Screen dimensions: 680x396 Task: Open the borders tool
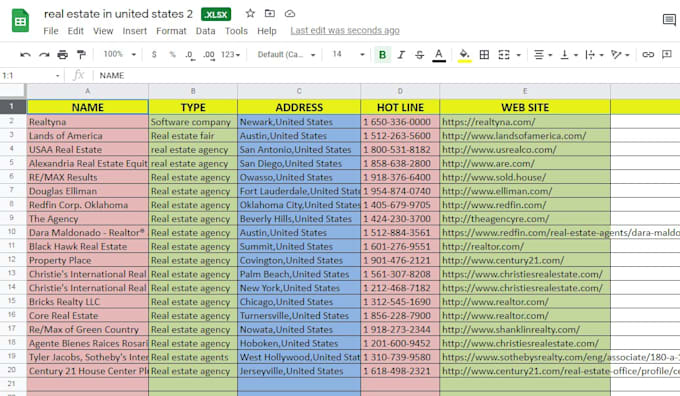click(x=484, y=55)
